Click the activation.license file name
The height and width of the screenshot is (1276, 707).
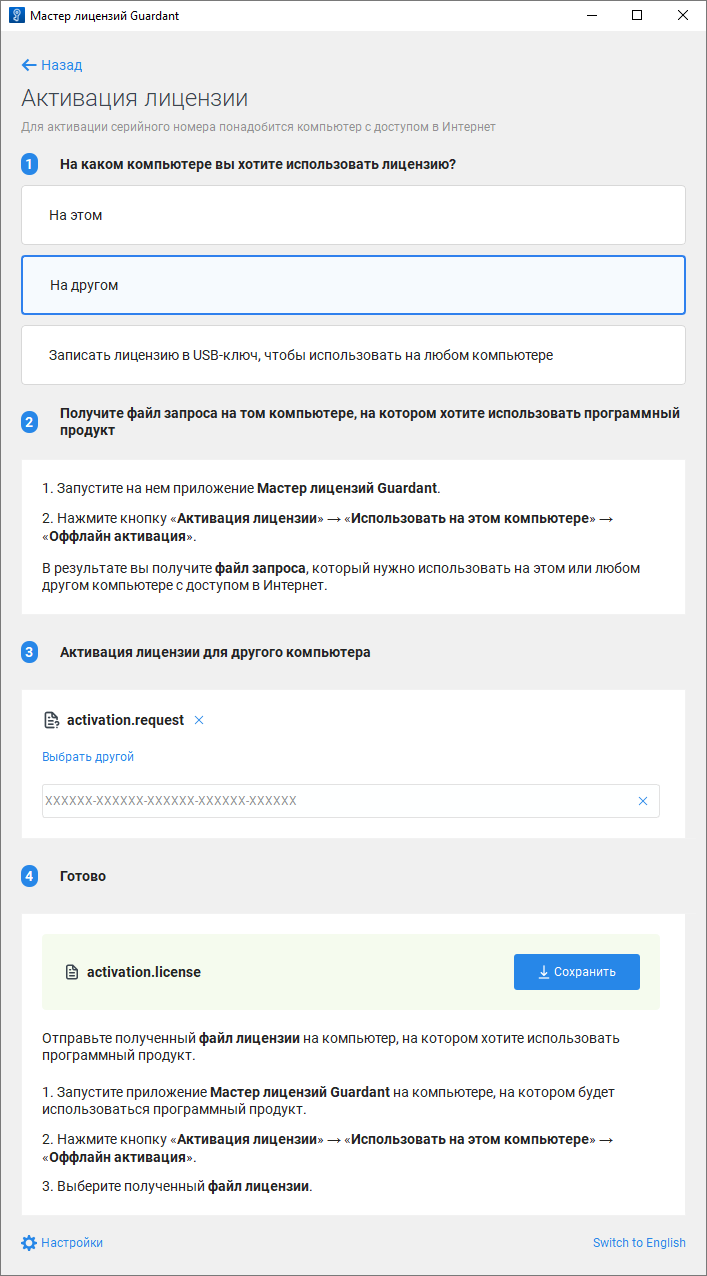(144, 972)
